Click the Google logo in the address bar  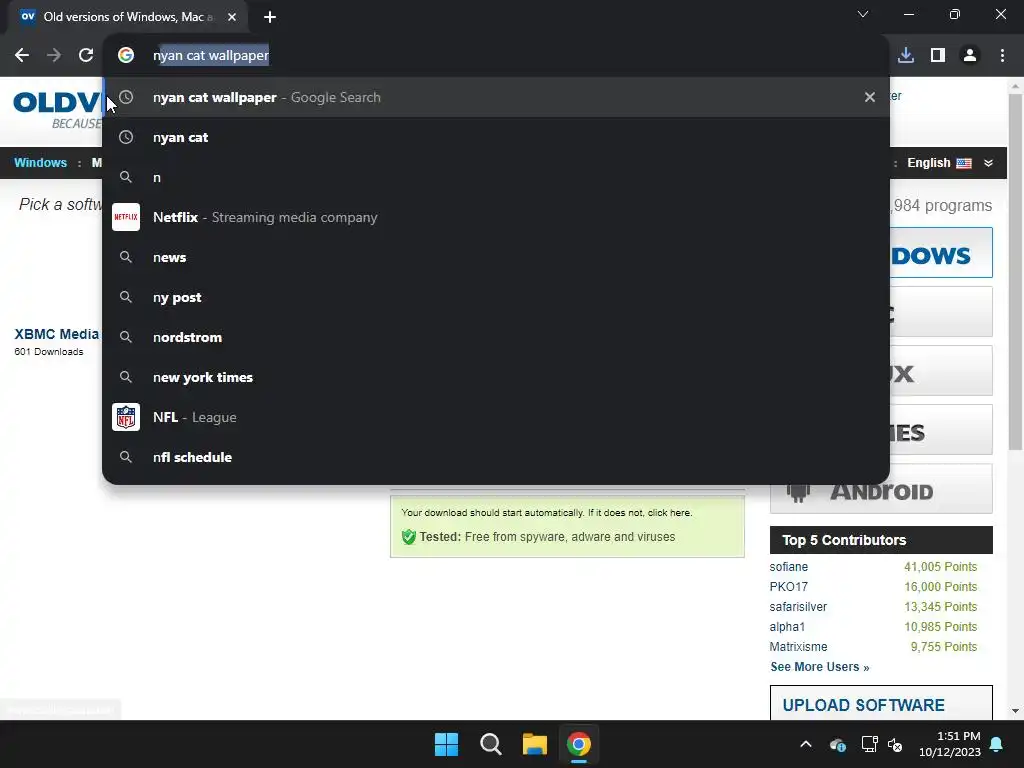click(x=126, y=56)
